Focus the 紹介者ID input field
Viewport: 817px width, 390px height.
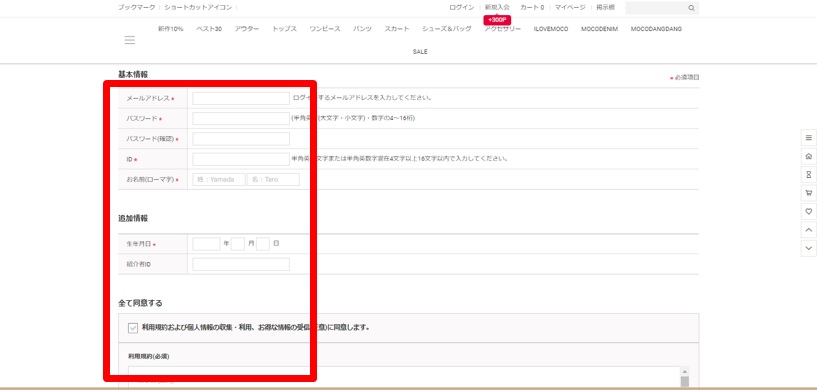(x=241, y=264)
